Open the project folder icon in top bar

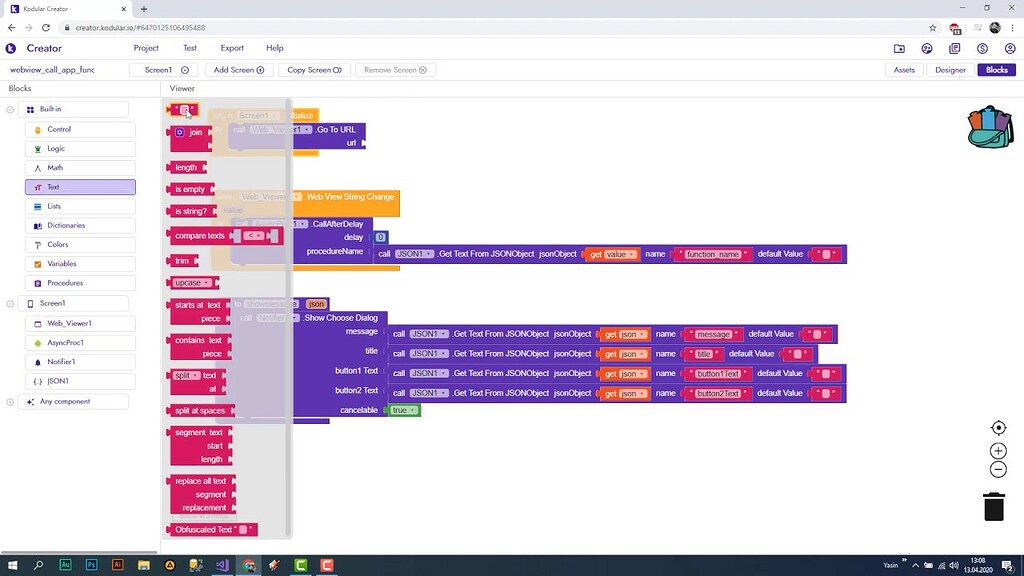tap(900, 48)
